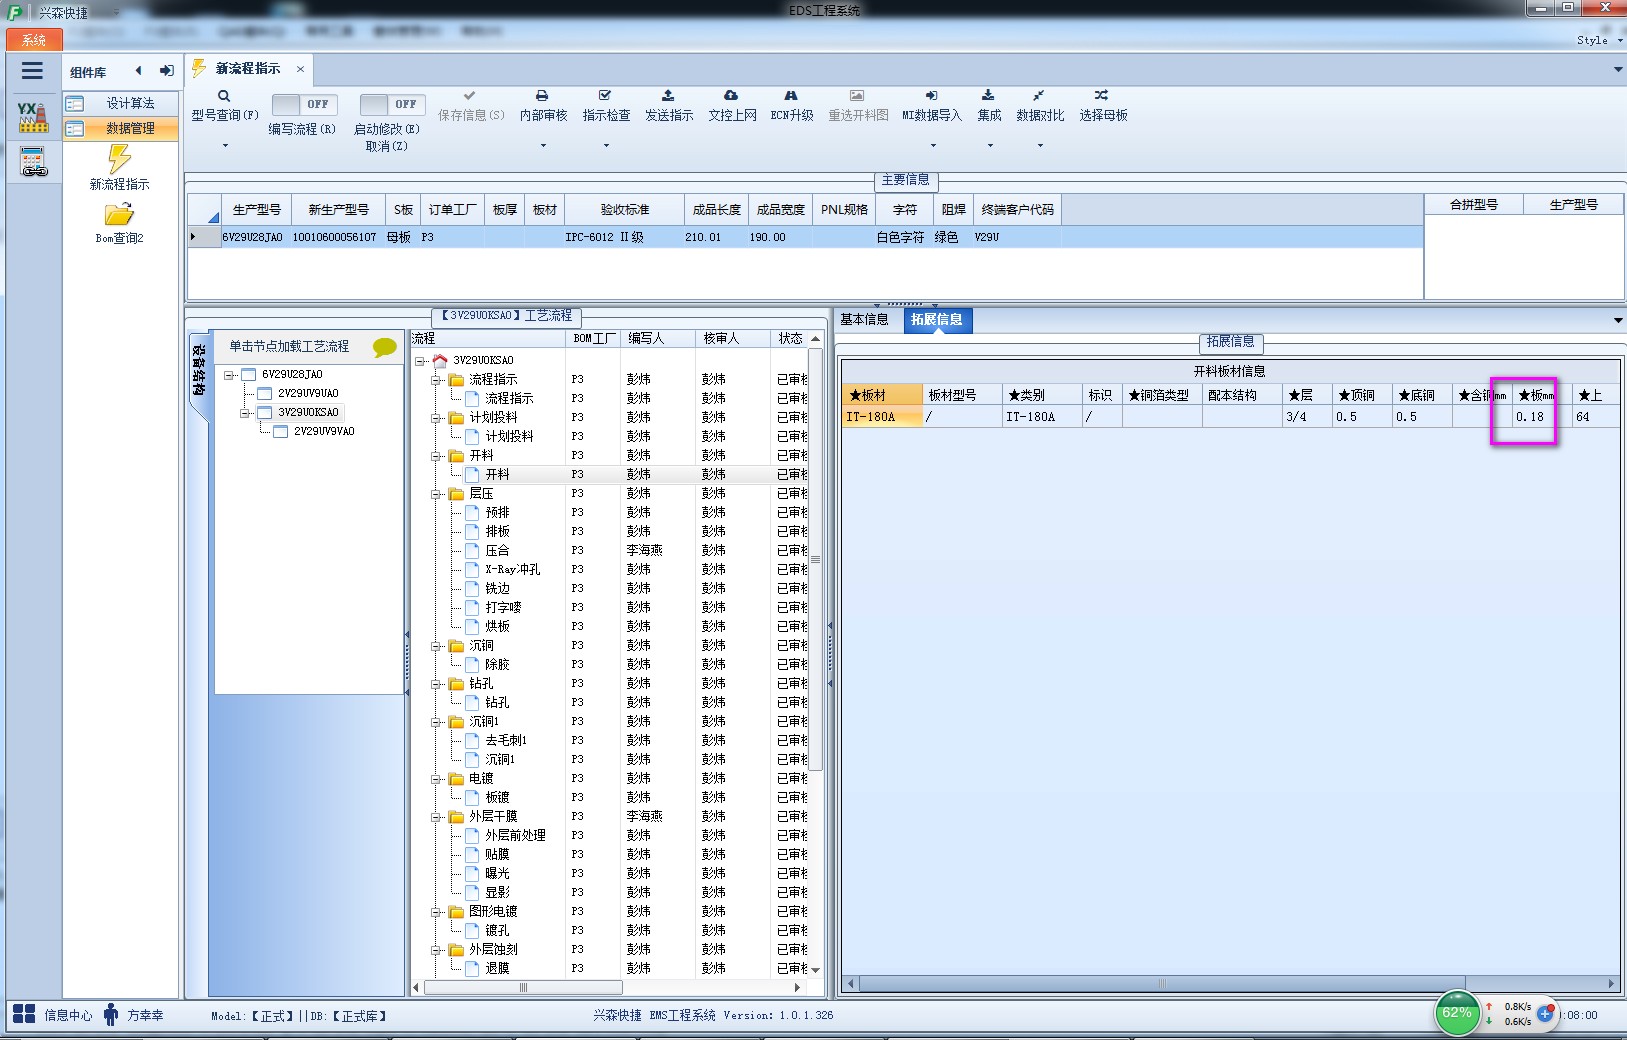The height and width of the screenshot is (1040, 1627).
Task: Click the 选择母板 shuffle icon
Action: tap(1101, 96)
